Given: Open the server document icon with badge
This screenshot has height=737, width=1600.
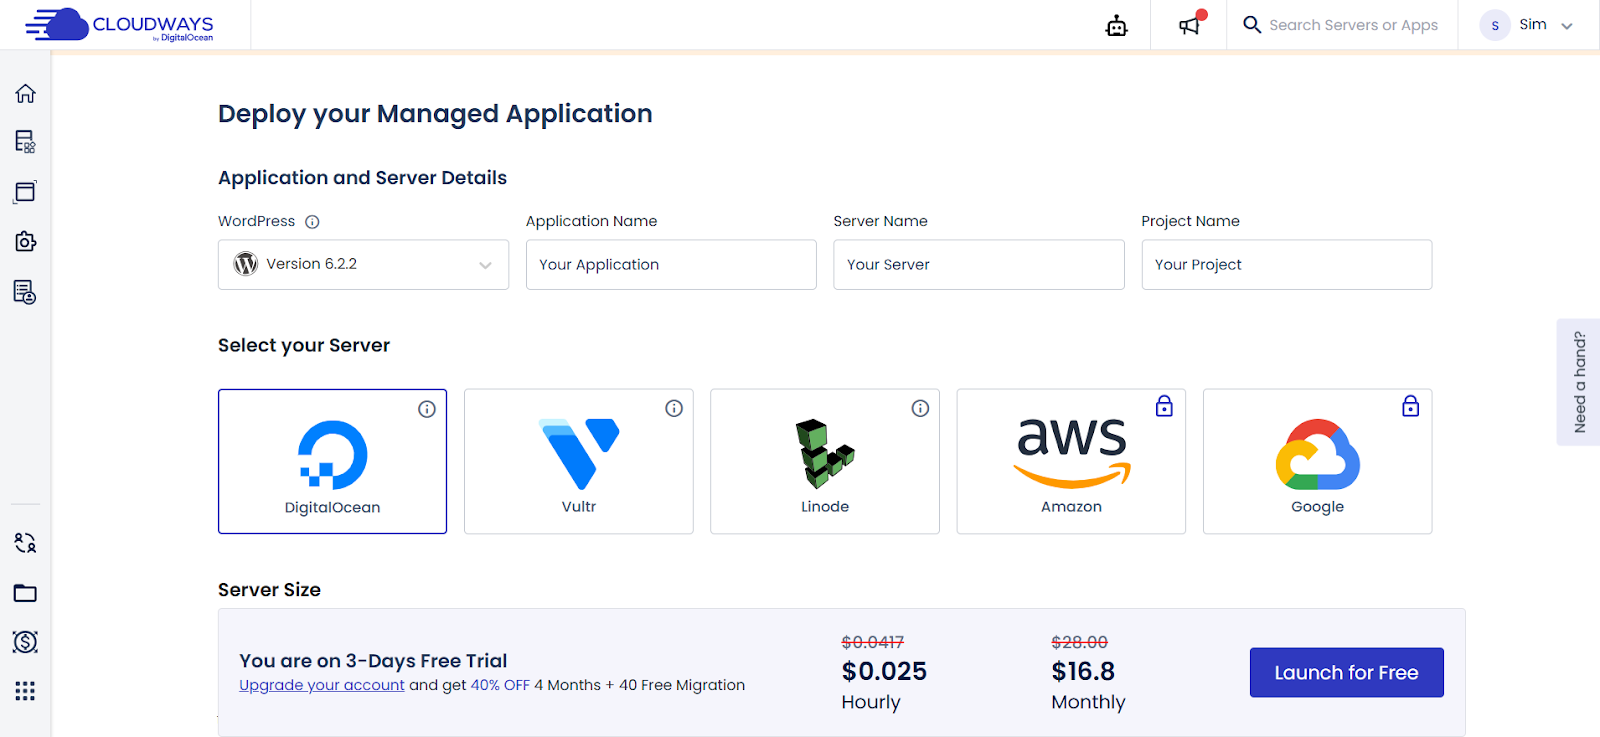Looking at the screenshot, I should 25,292.
